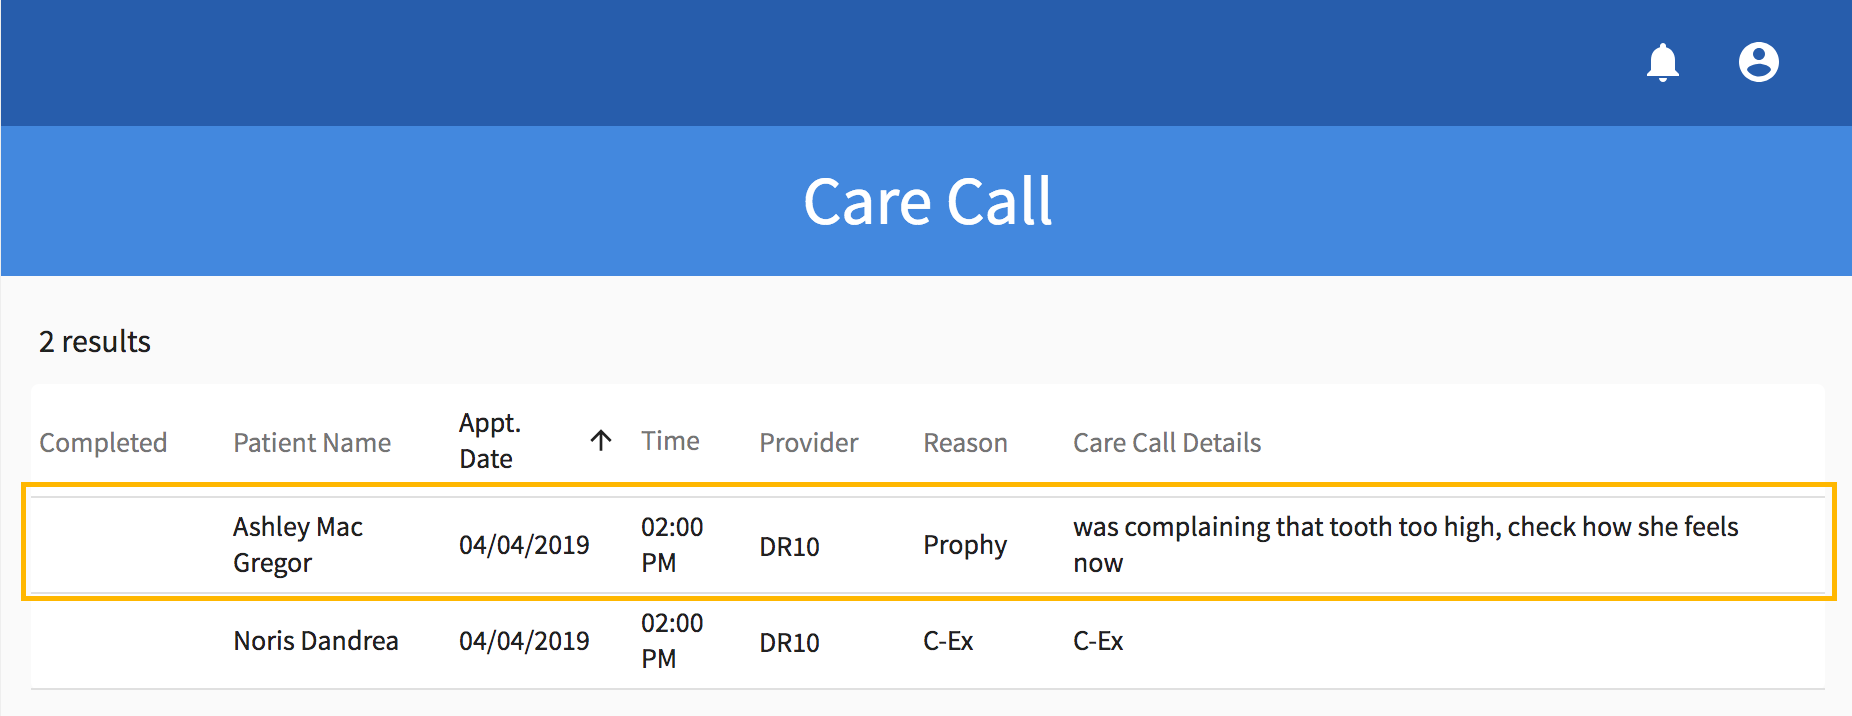Click C-Ex in Noris Dandrea's Reason column
The width and height of the screenshot is (1852, 716).
click(x=948, y=641)
